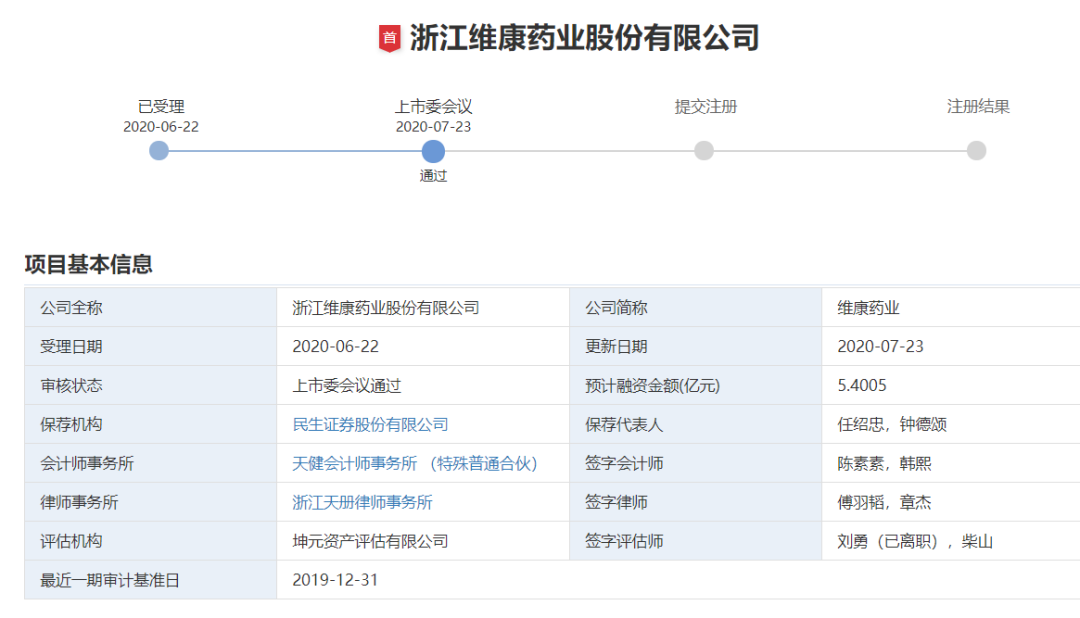This screenshot has width=1080, height=618.
Task: Select the 维康药业 short name cell
Action: click(x=869, y=308)
